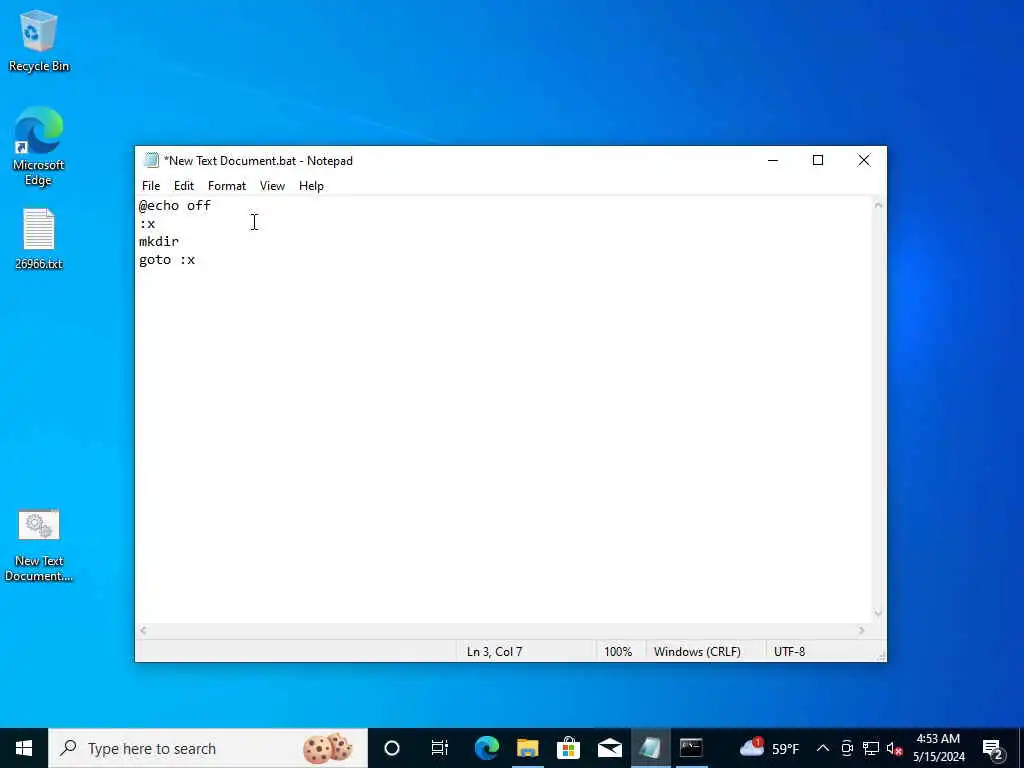Open the notification center icon

coord(993,748)
